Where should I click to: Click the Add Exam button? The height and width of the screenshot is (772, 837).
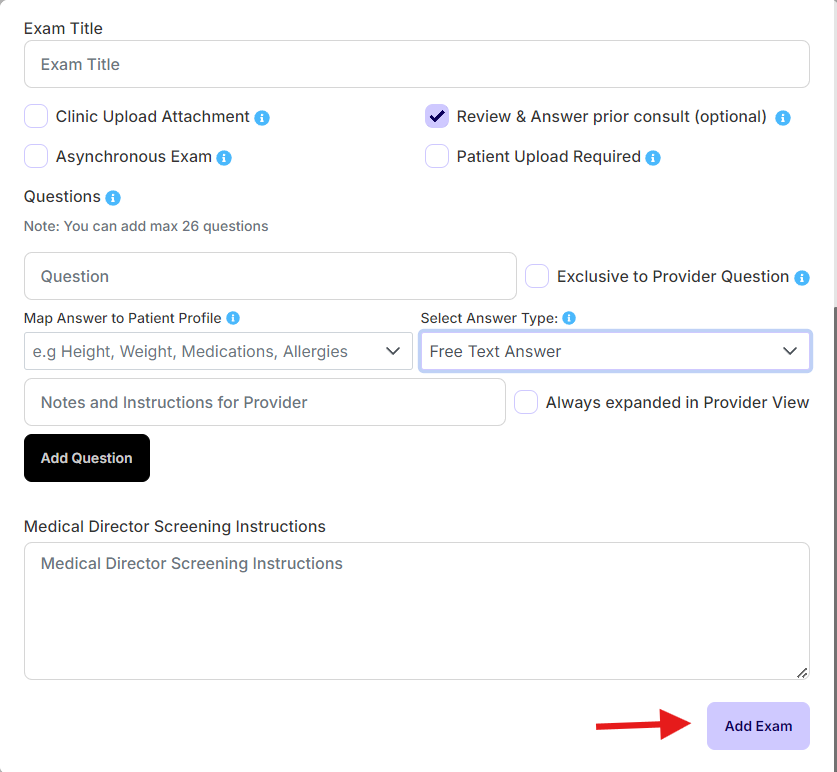[x=757, y=725]
